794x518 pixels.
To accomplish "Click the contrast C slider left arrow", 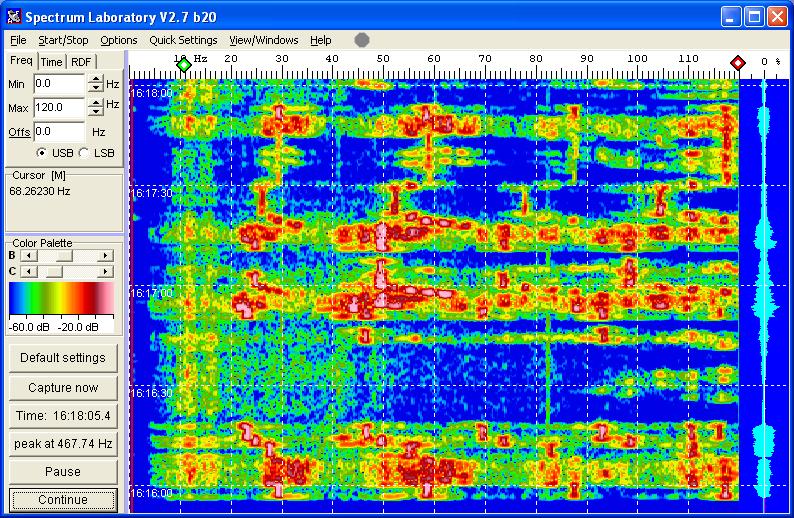I will pos(29,272).
